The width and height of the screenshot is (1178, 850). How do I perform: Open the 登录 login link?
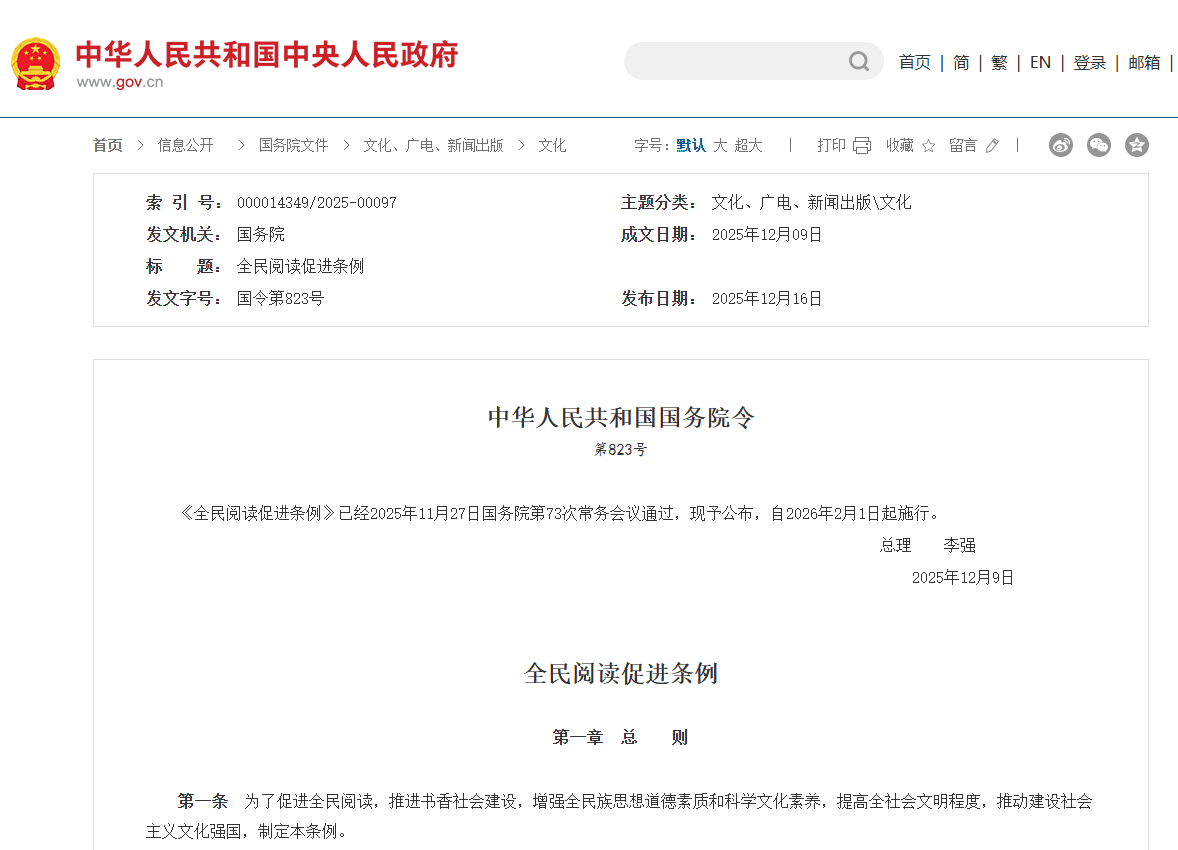coord(1089,62)
